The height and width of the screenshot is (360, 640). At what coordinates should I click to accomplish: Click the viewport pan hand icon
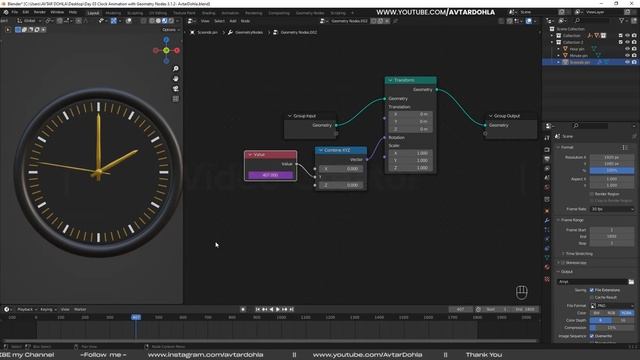176,79
